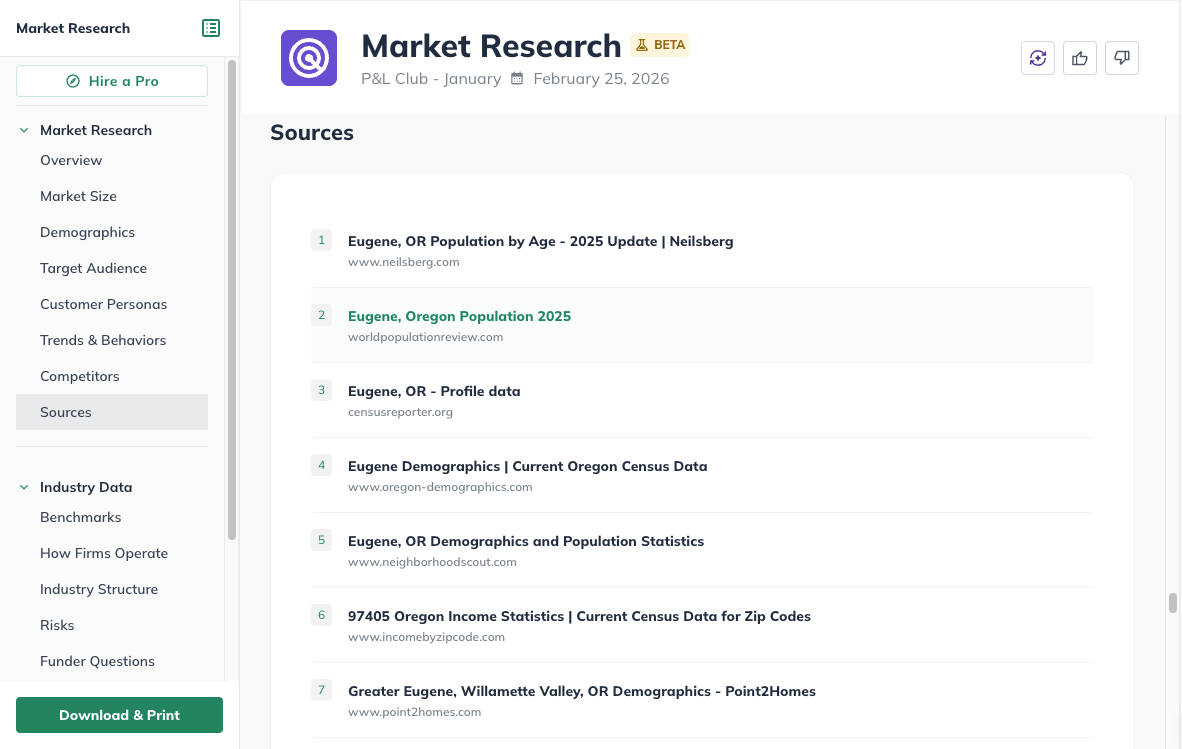The image size is (1182, 749).
Task: Click the BETA flask badge
Action: (659, 45)
